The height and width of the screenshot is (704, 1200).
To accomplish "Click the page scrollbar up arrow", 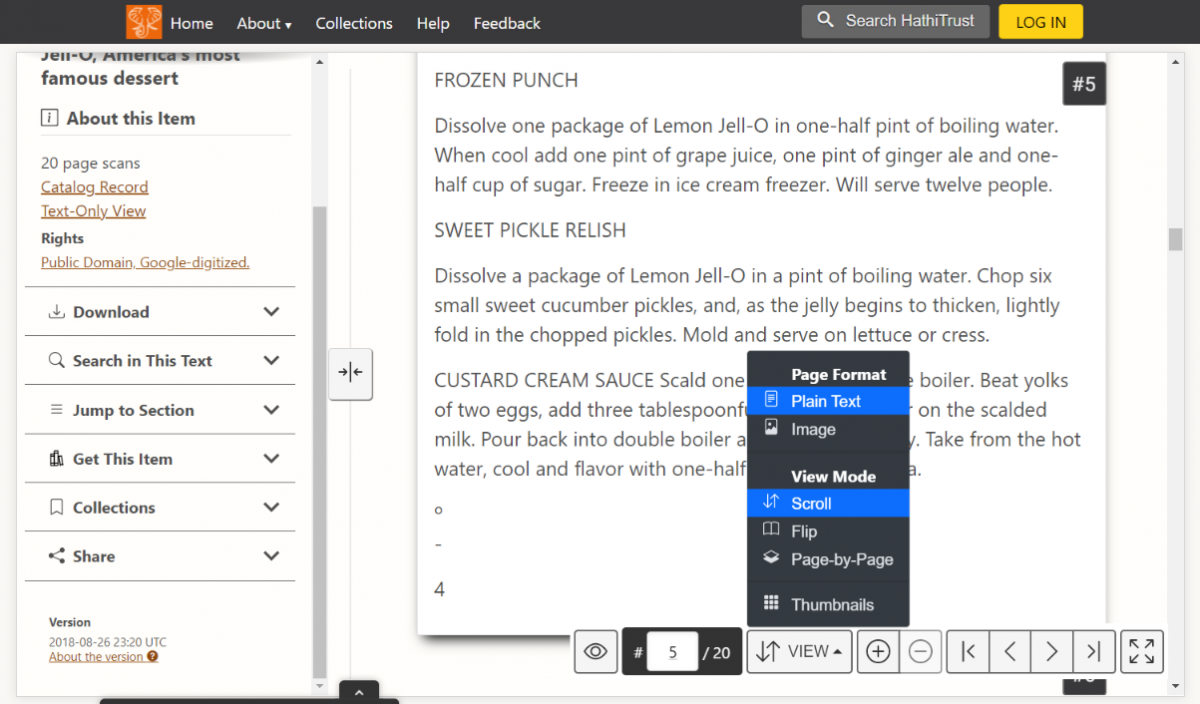I will point(1176,62).
